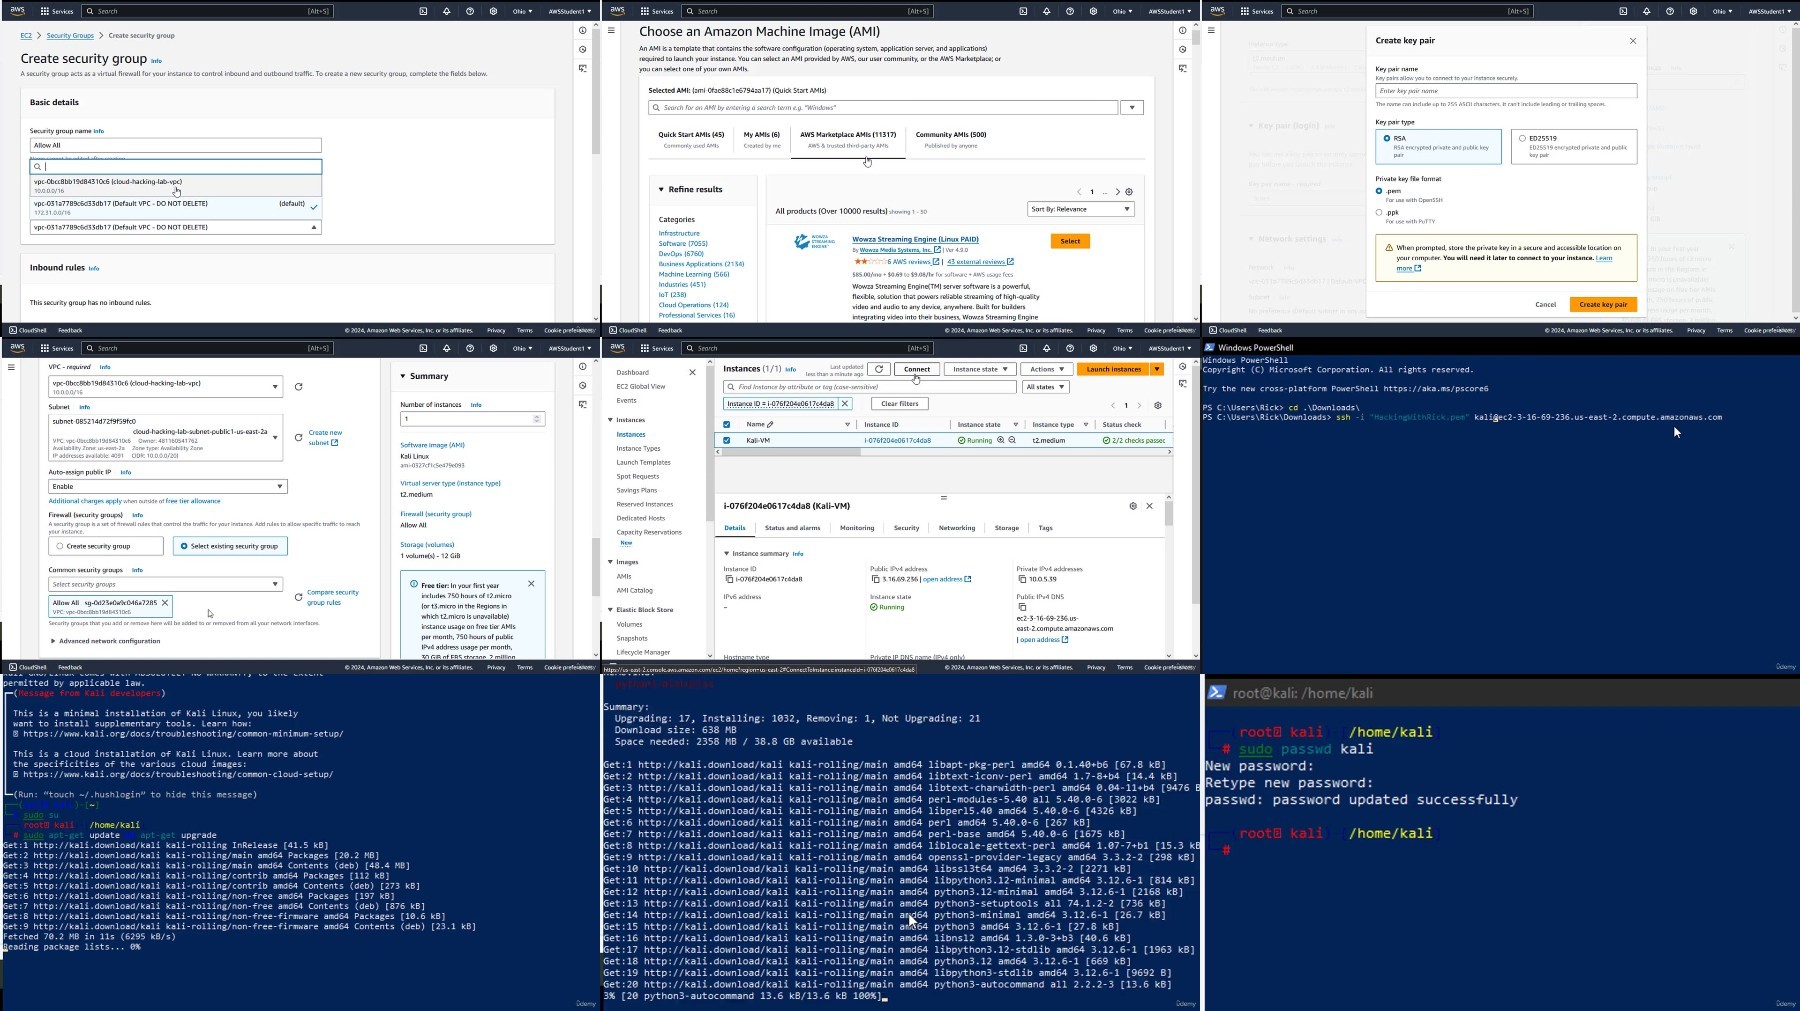The image size is (1800, 1011).
Task: Click the Instances table horizontal scrollbar
Action: point(790,452)
